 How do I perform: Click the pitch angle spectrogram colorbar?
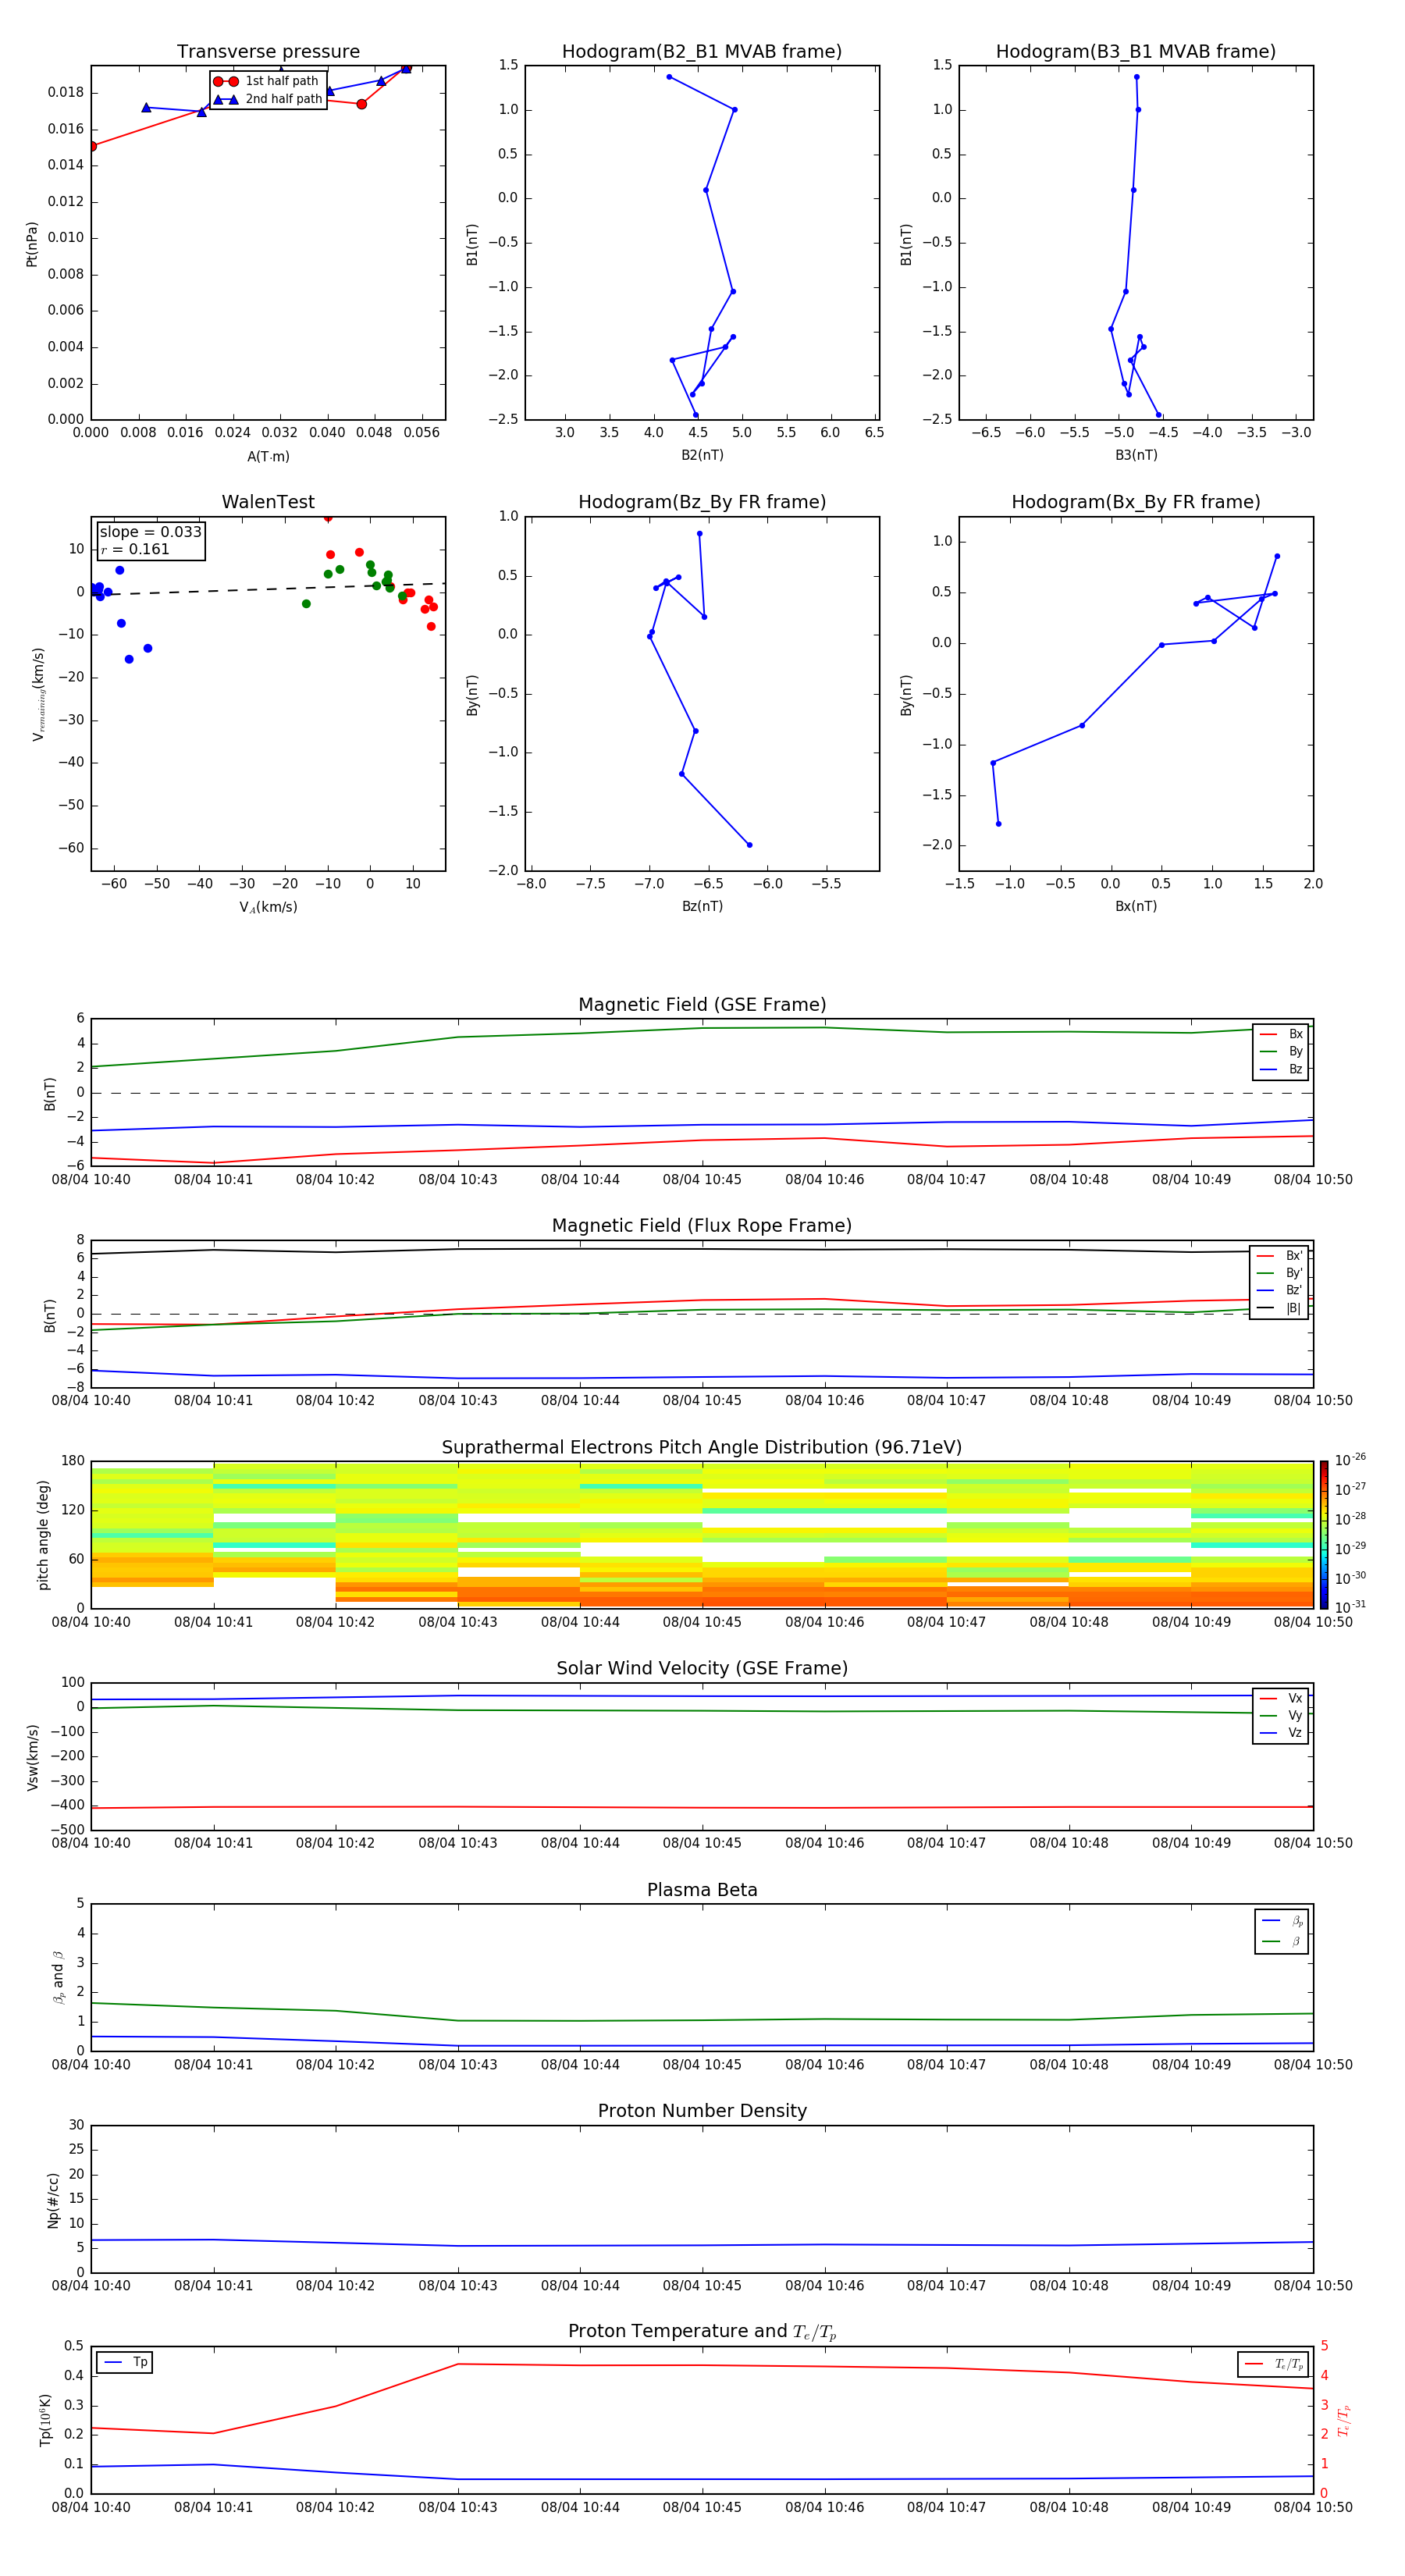(x=1323, y=1535)
